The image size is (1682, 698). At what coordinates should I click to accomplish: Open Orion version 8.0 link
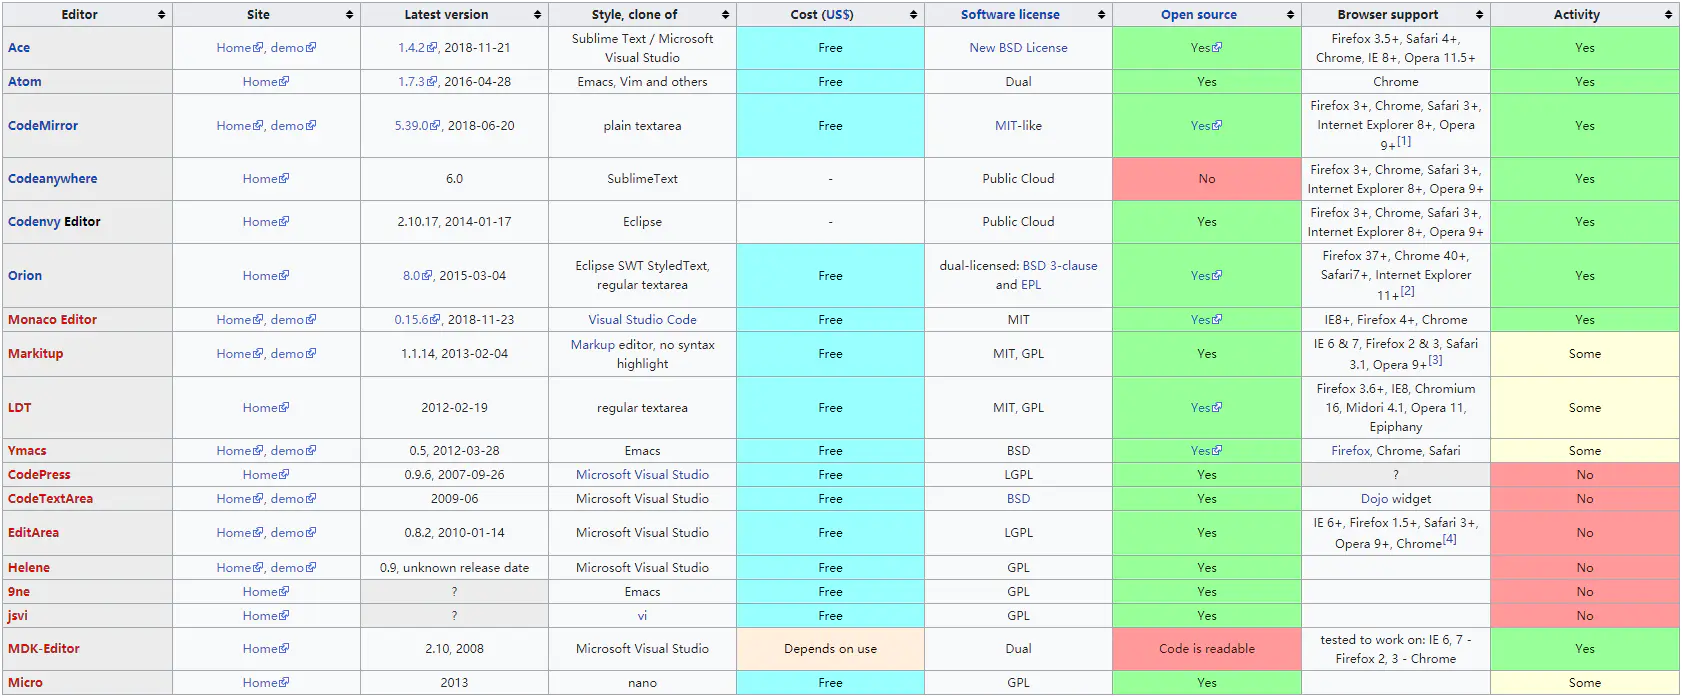417,276
